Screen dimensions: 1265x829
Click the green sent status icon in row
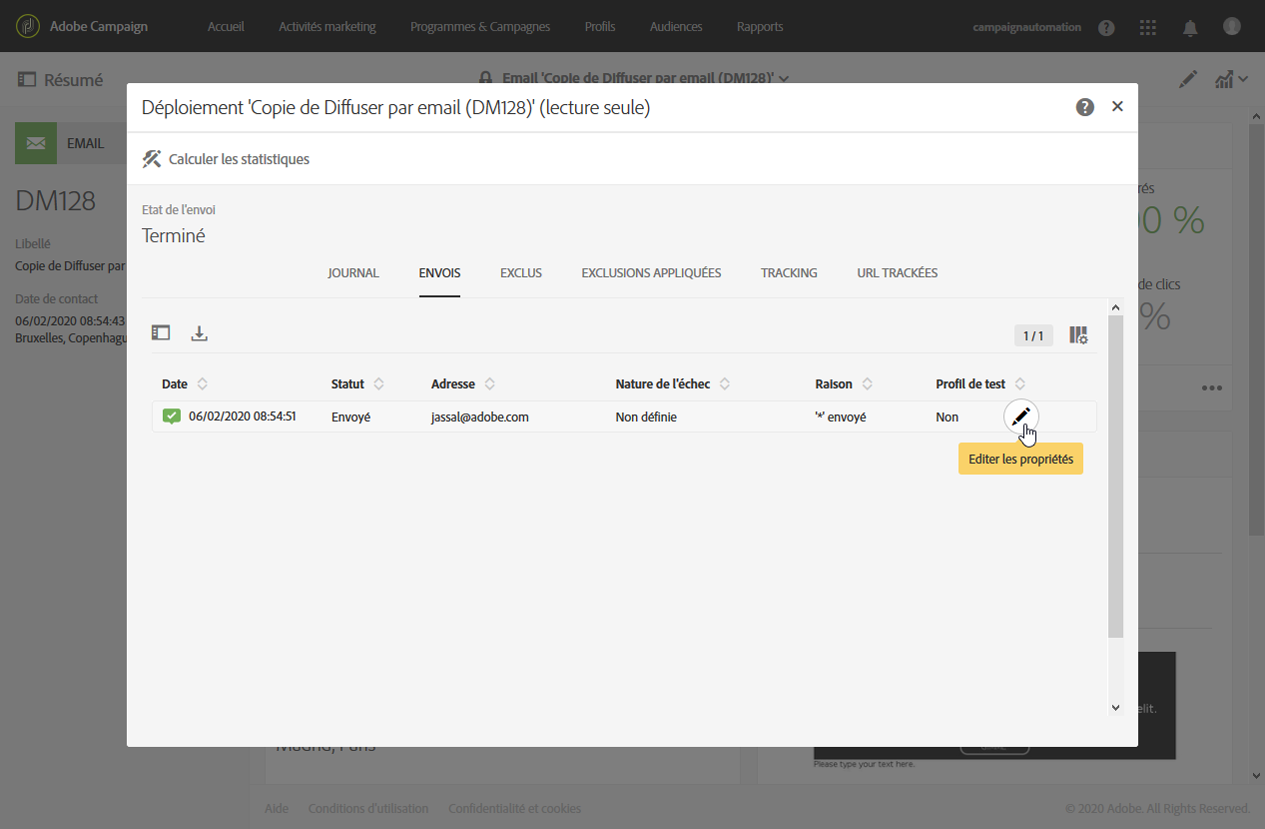(172, 416)
